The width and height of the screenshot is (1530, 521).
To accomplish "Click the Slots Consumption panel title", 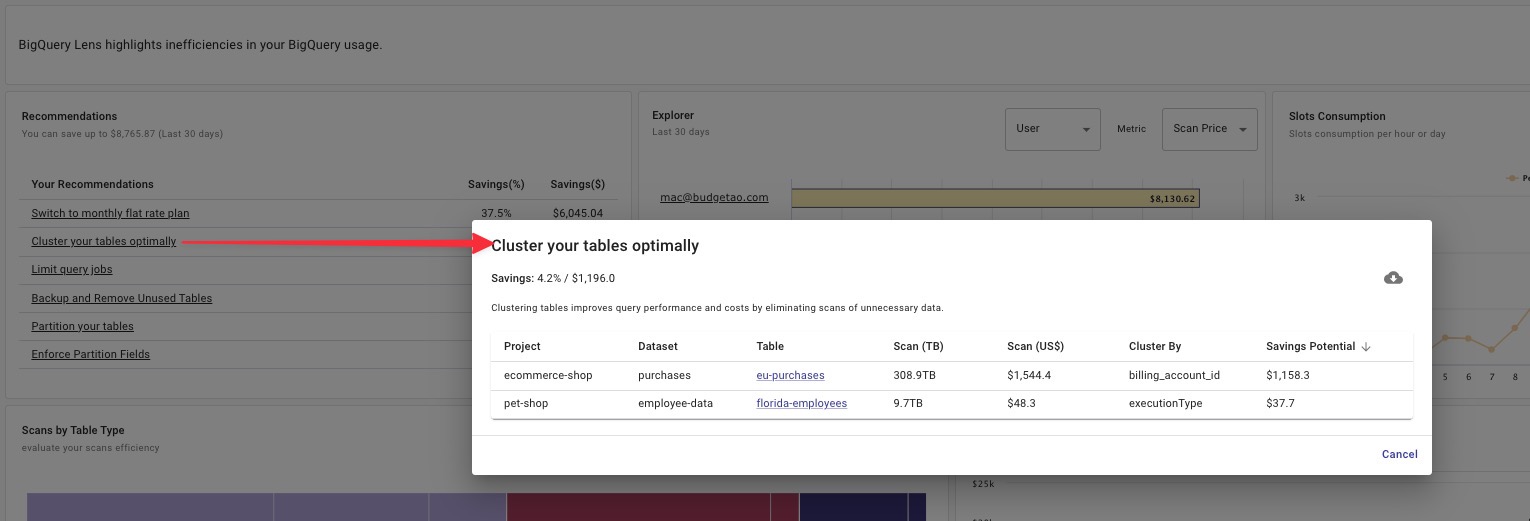I will coord(1337,116).
